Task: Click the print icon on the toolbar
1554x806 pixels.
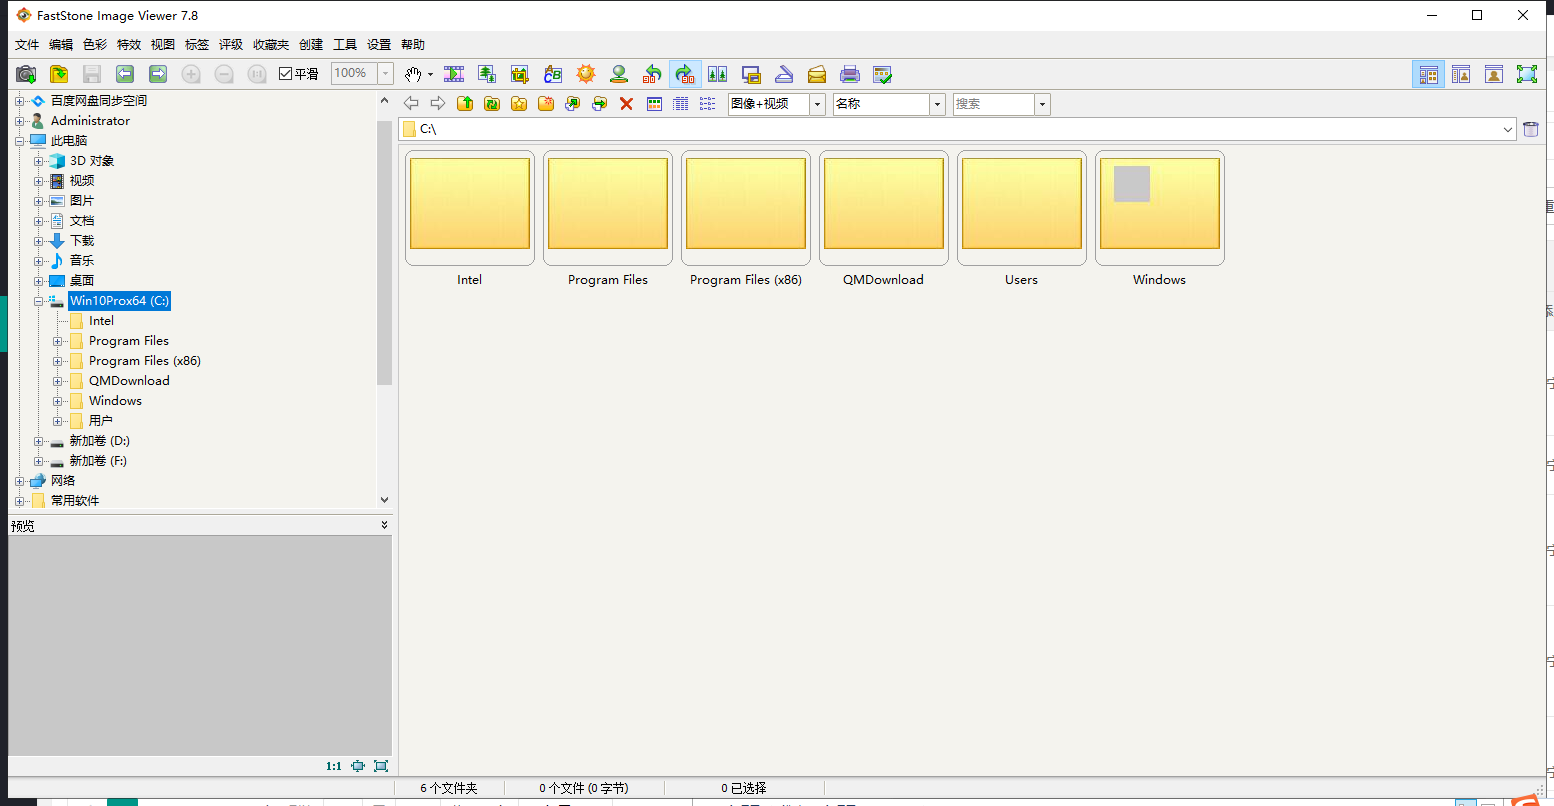Action: click(x=850, y=73)
